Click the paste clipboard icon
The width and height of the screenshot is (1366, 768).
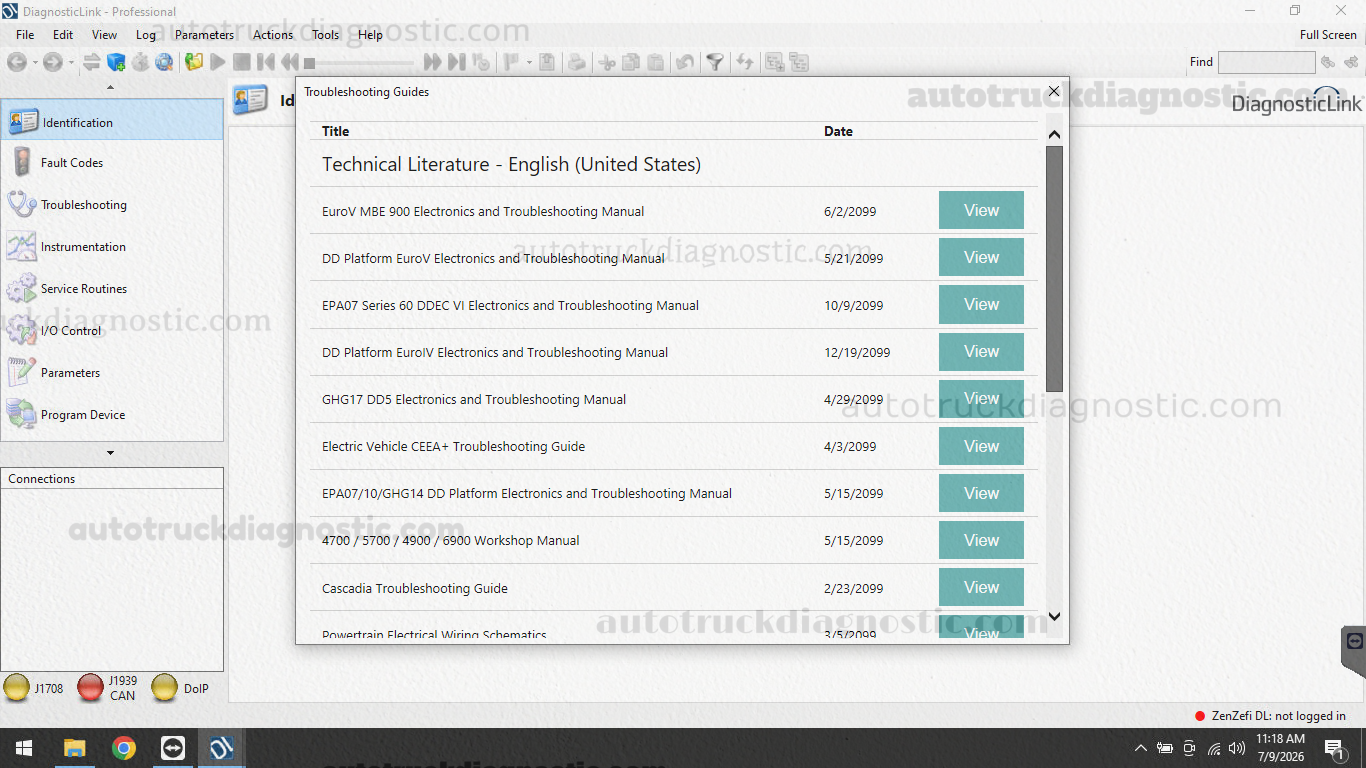[655, 62]
